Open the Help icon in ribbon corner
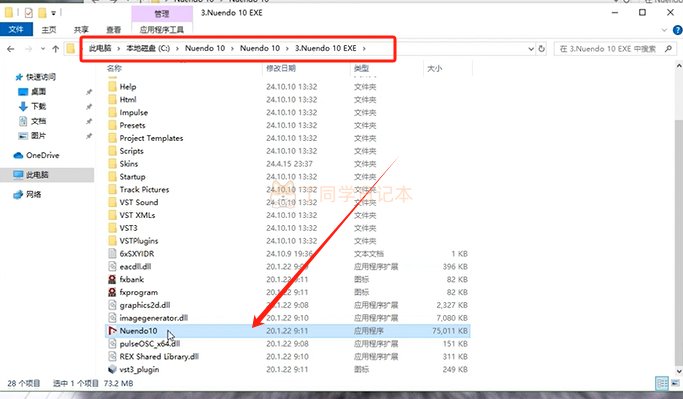Screen dimensions: 683x399 (x=677, y=30)
